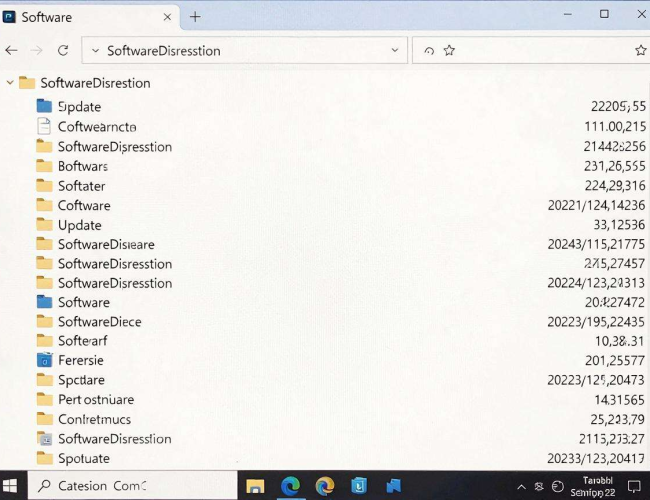This screenshot has height=500, width=650.
Task: Select the Softerarf folder name
Action: [82, 341]
